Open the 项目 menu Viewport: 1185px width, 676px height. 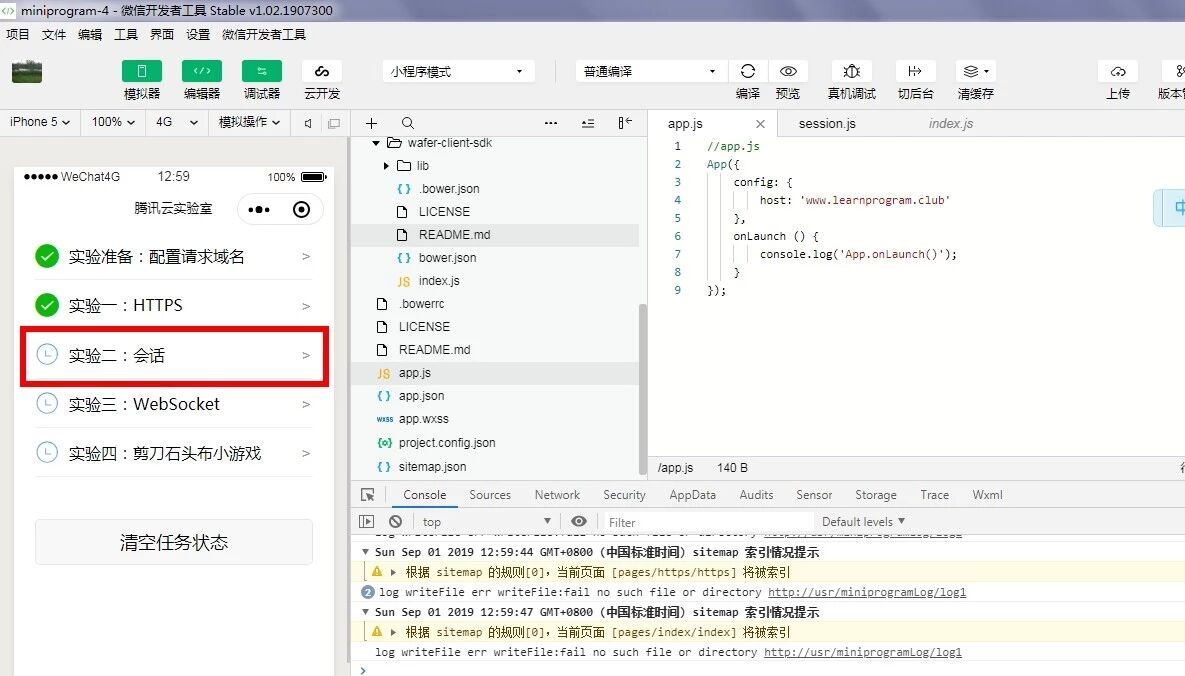(x=17, y=34)
